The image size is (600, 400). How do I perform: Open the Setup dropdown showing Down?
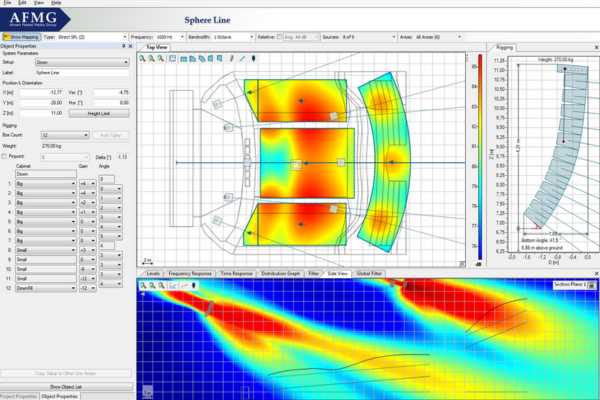(x=84, y=62)
